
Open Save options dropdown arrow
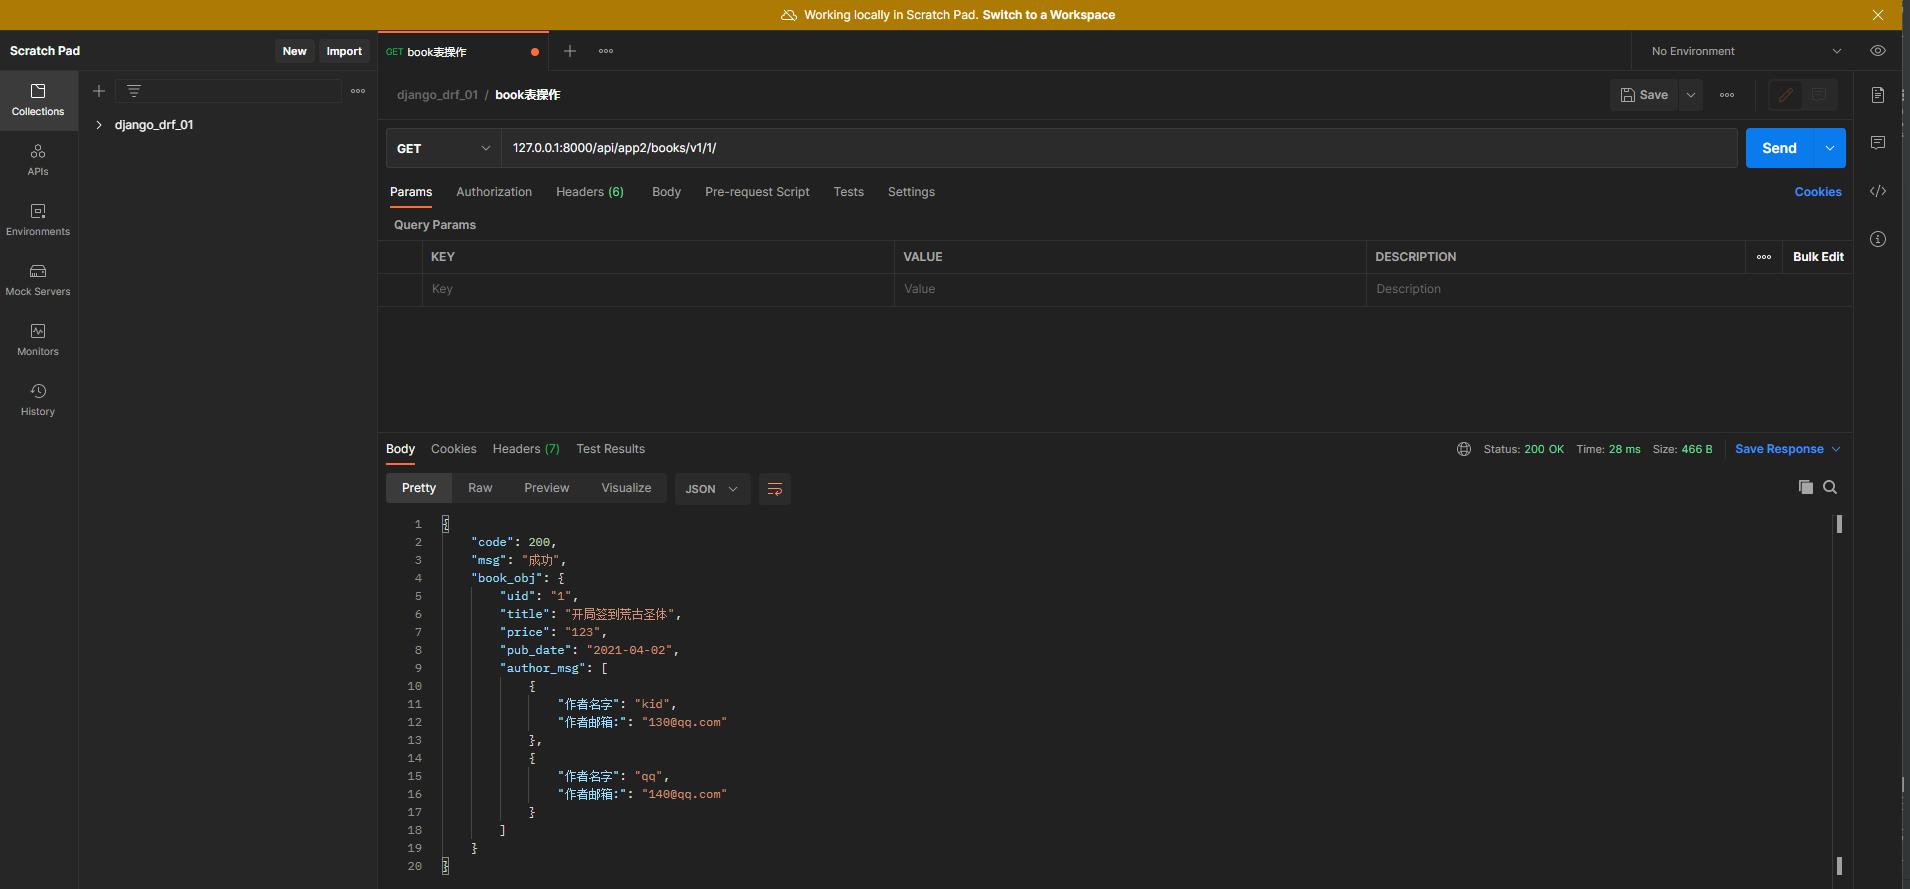point(1691,95)
